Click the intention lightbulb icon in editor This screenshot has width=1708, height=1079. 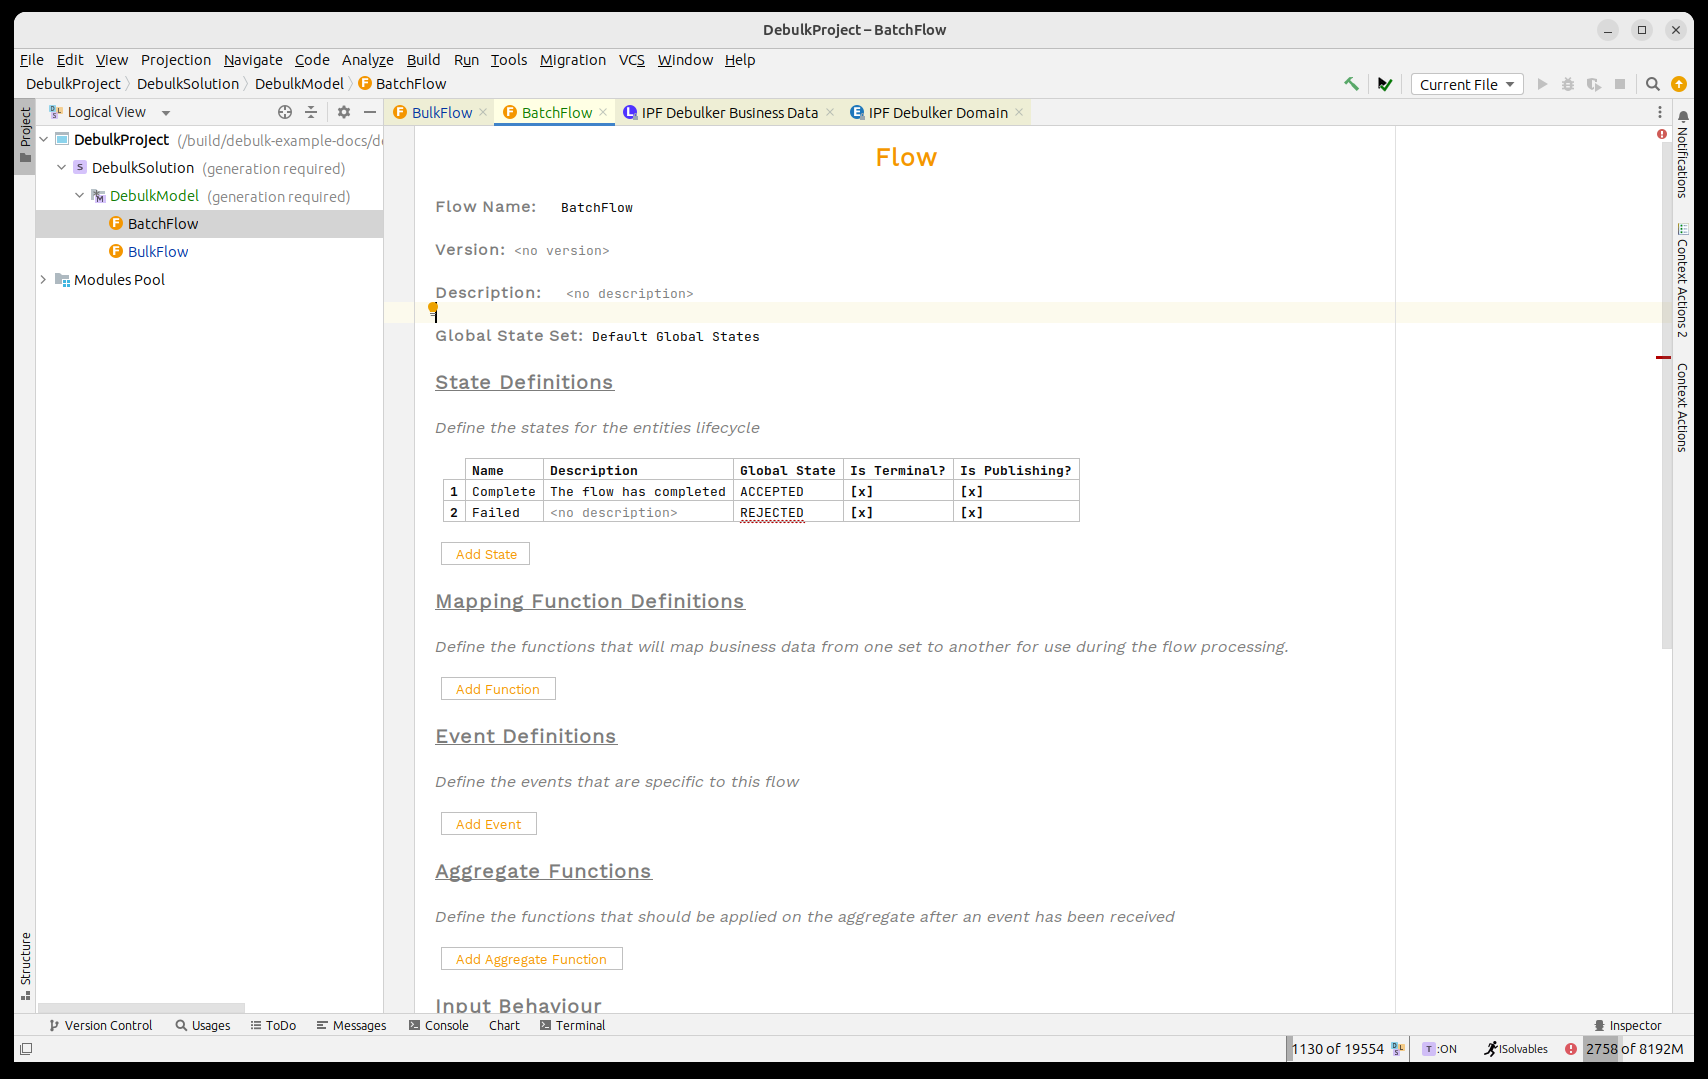click(433, 309)
